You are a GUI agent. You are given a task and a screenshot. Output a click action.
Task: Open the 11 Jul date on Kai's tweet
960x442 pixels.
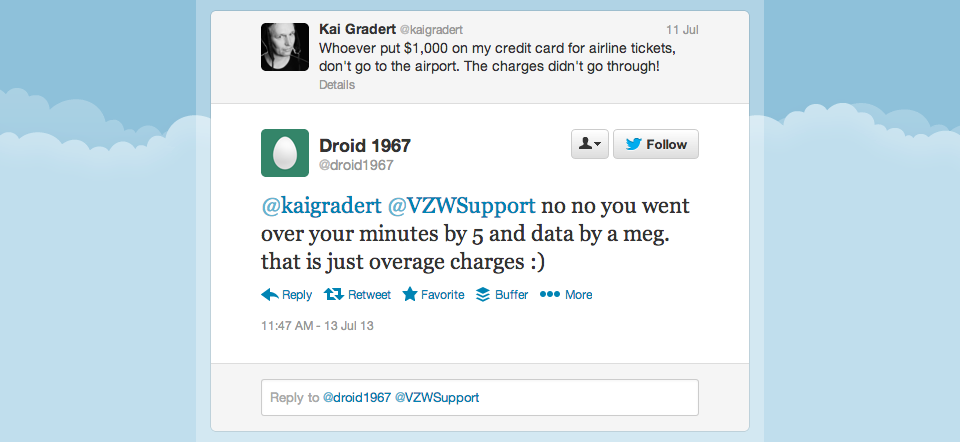click(682, 30)
